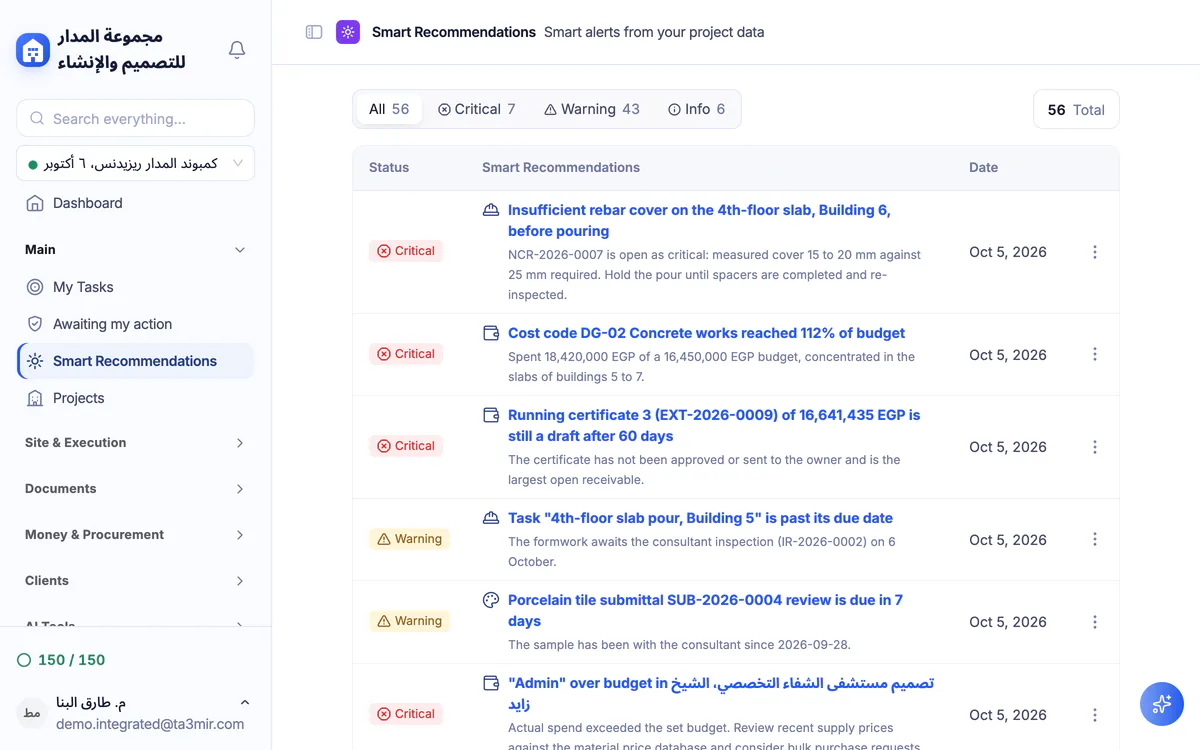This screenshot has width=1200, height=750.
Task: Open "Admin" over budget recommendation link
Action: [721, 693]
